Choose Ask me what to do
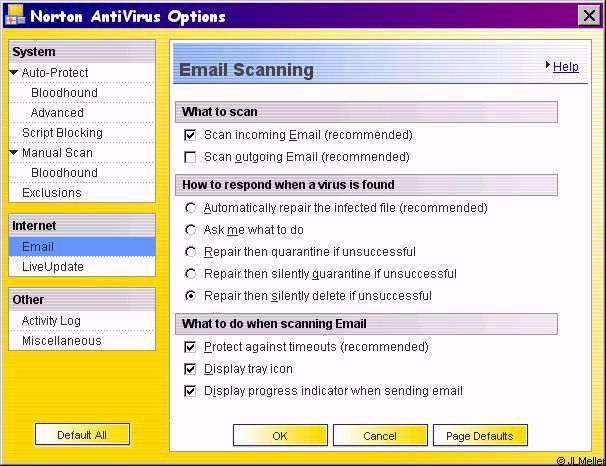Screen dimensions: 606x466 click(x=190, y=230)
